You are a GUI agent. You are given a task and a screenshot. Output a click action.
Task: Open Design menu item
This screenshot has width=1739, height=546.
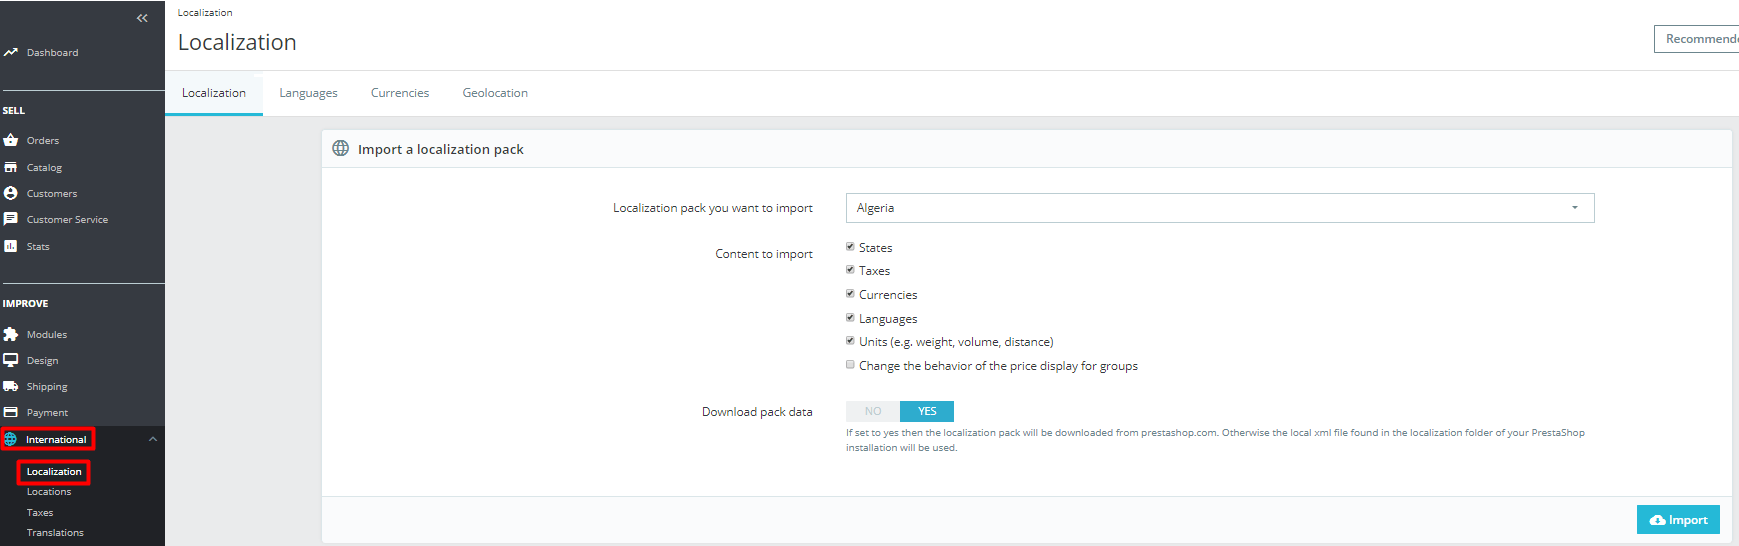coord(42,361)
